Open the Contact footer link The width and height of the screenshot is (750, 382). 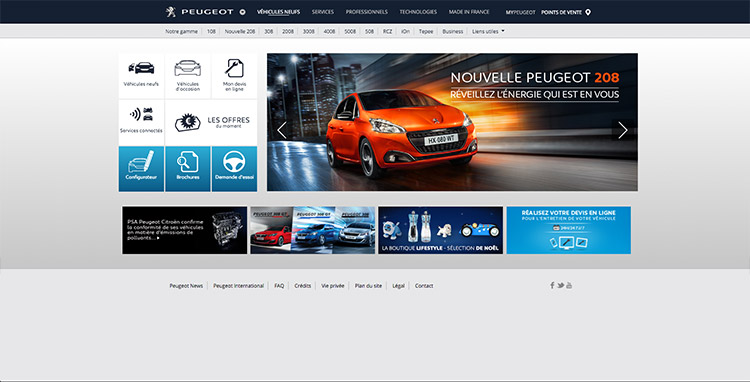click(x=424, y=286)
